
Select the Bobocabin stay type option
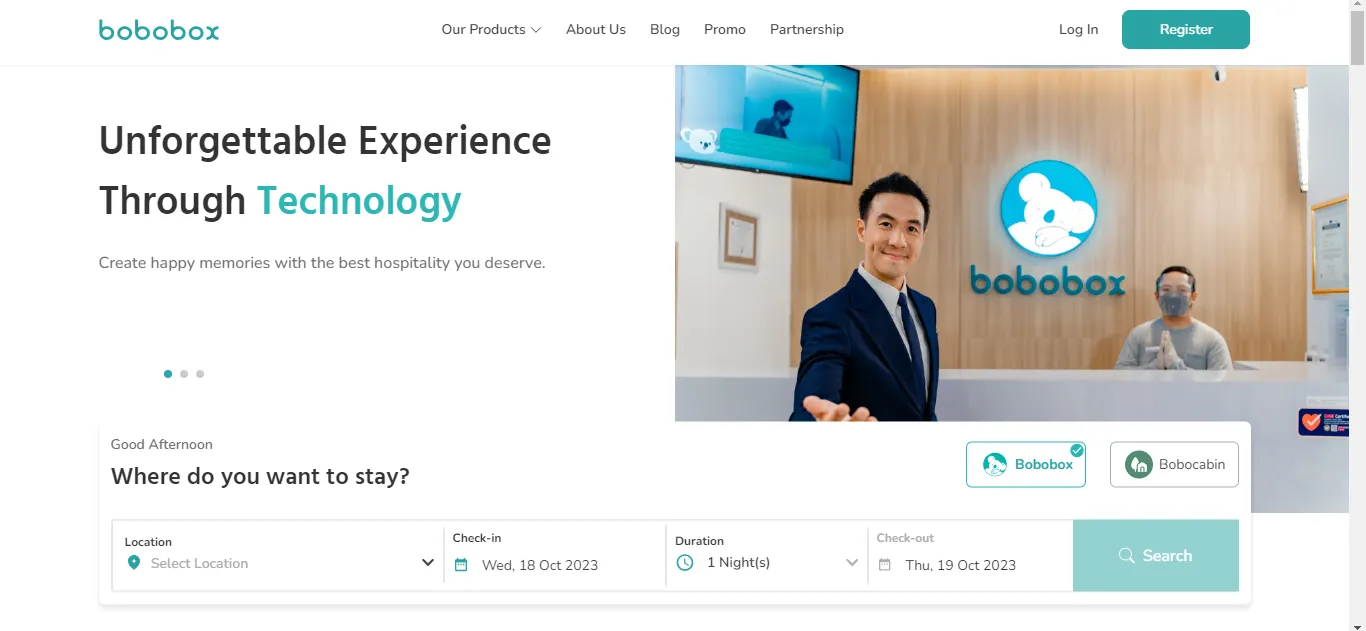click(x=1174, y=465)
